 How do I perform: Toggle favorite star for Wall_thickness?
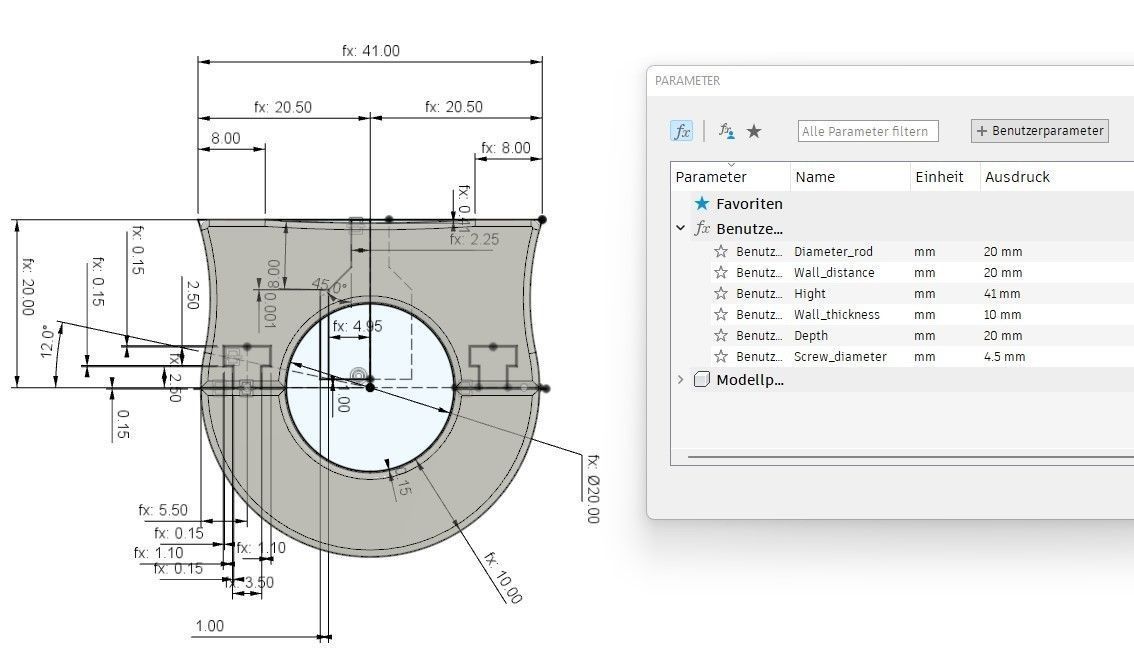click(x=720, y=314)
